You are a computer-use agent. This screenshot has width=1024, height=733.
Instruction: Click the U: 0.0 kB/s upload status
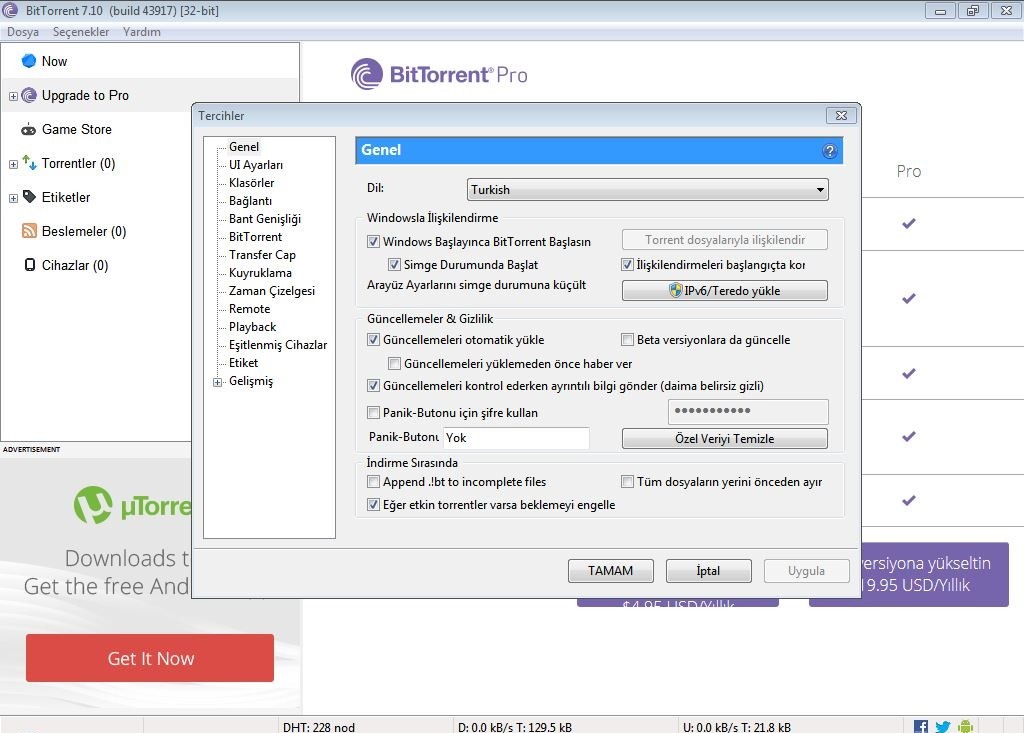(737, 726)
